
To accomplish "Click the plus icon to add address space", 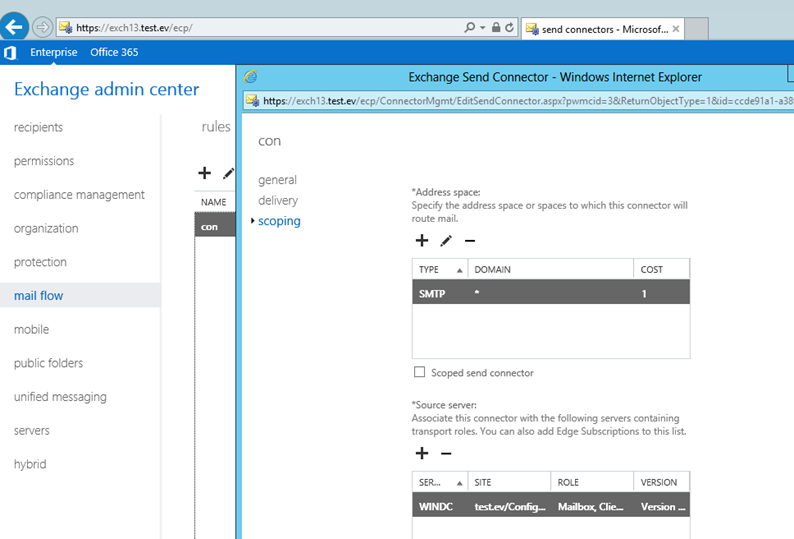I will coord(422,241).
